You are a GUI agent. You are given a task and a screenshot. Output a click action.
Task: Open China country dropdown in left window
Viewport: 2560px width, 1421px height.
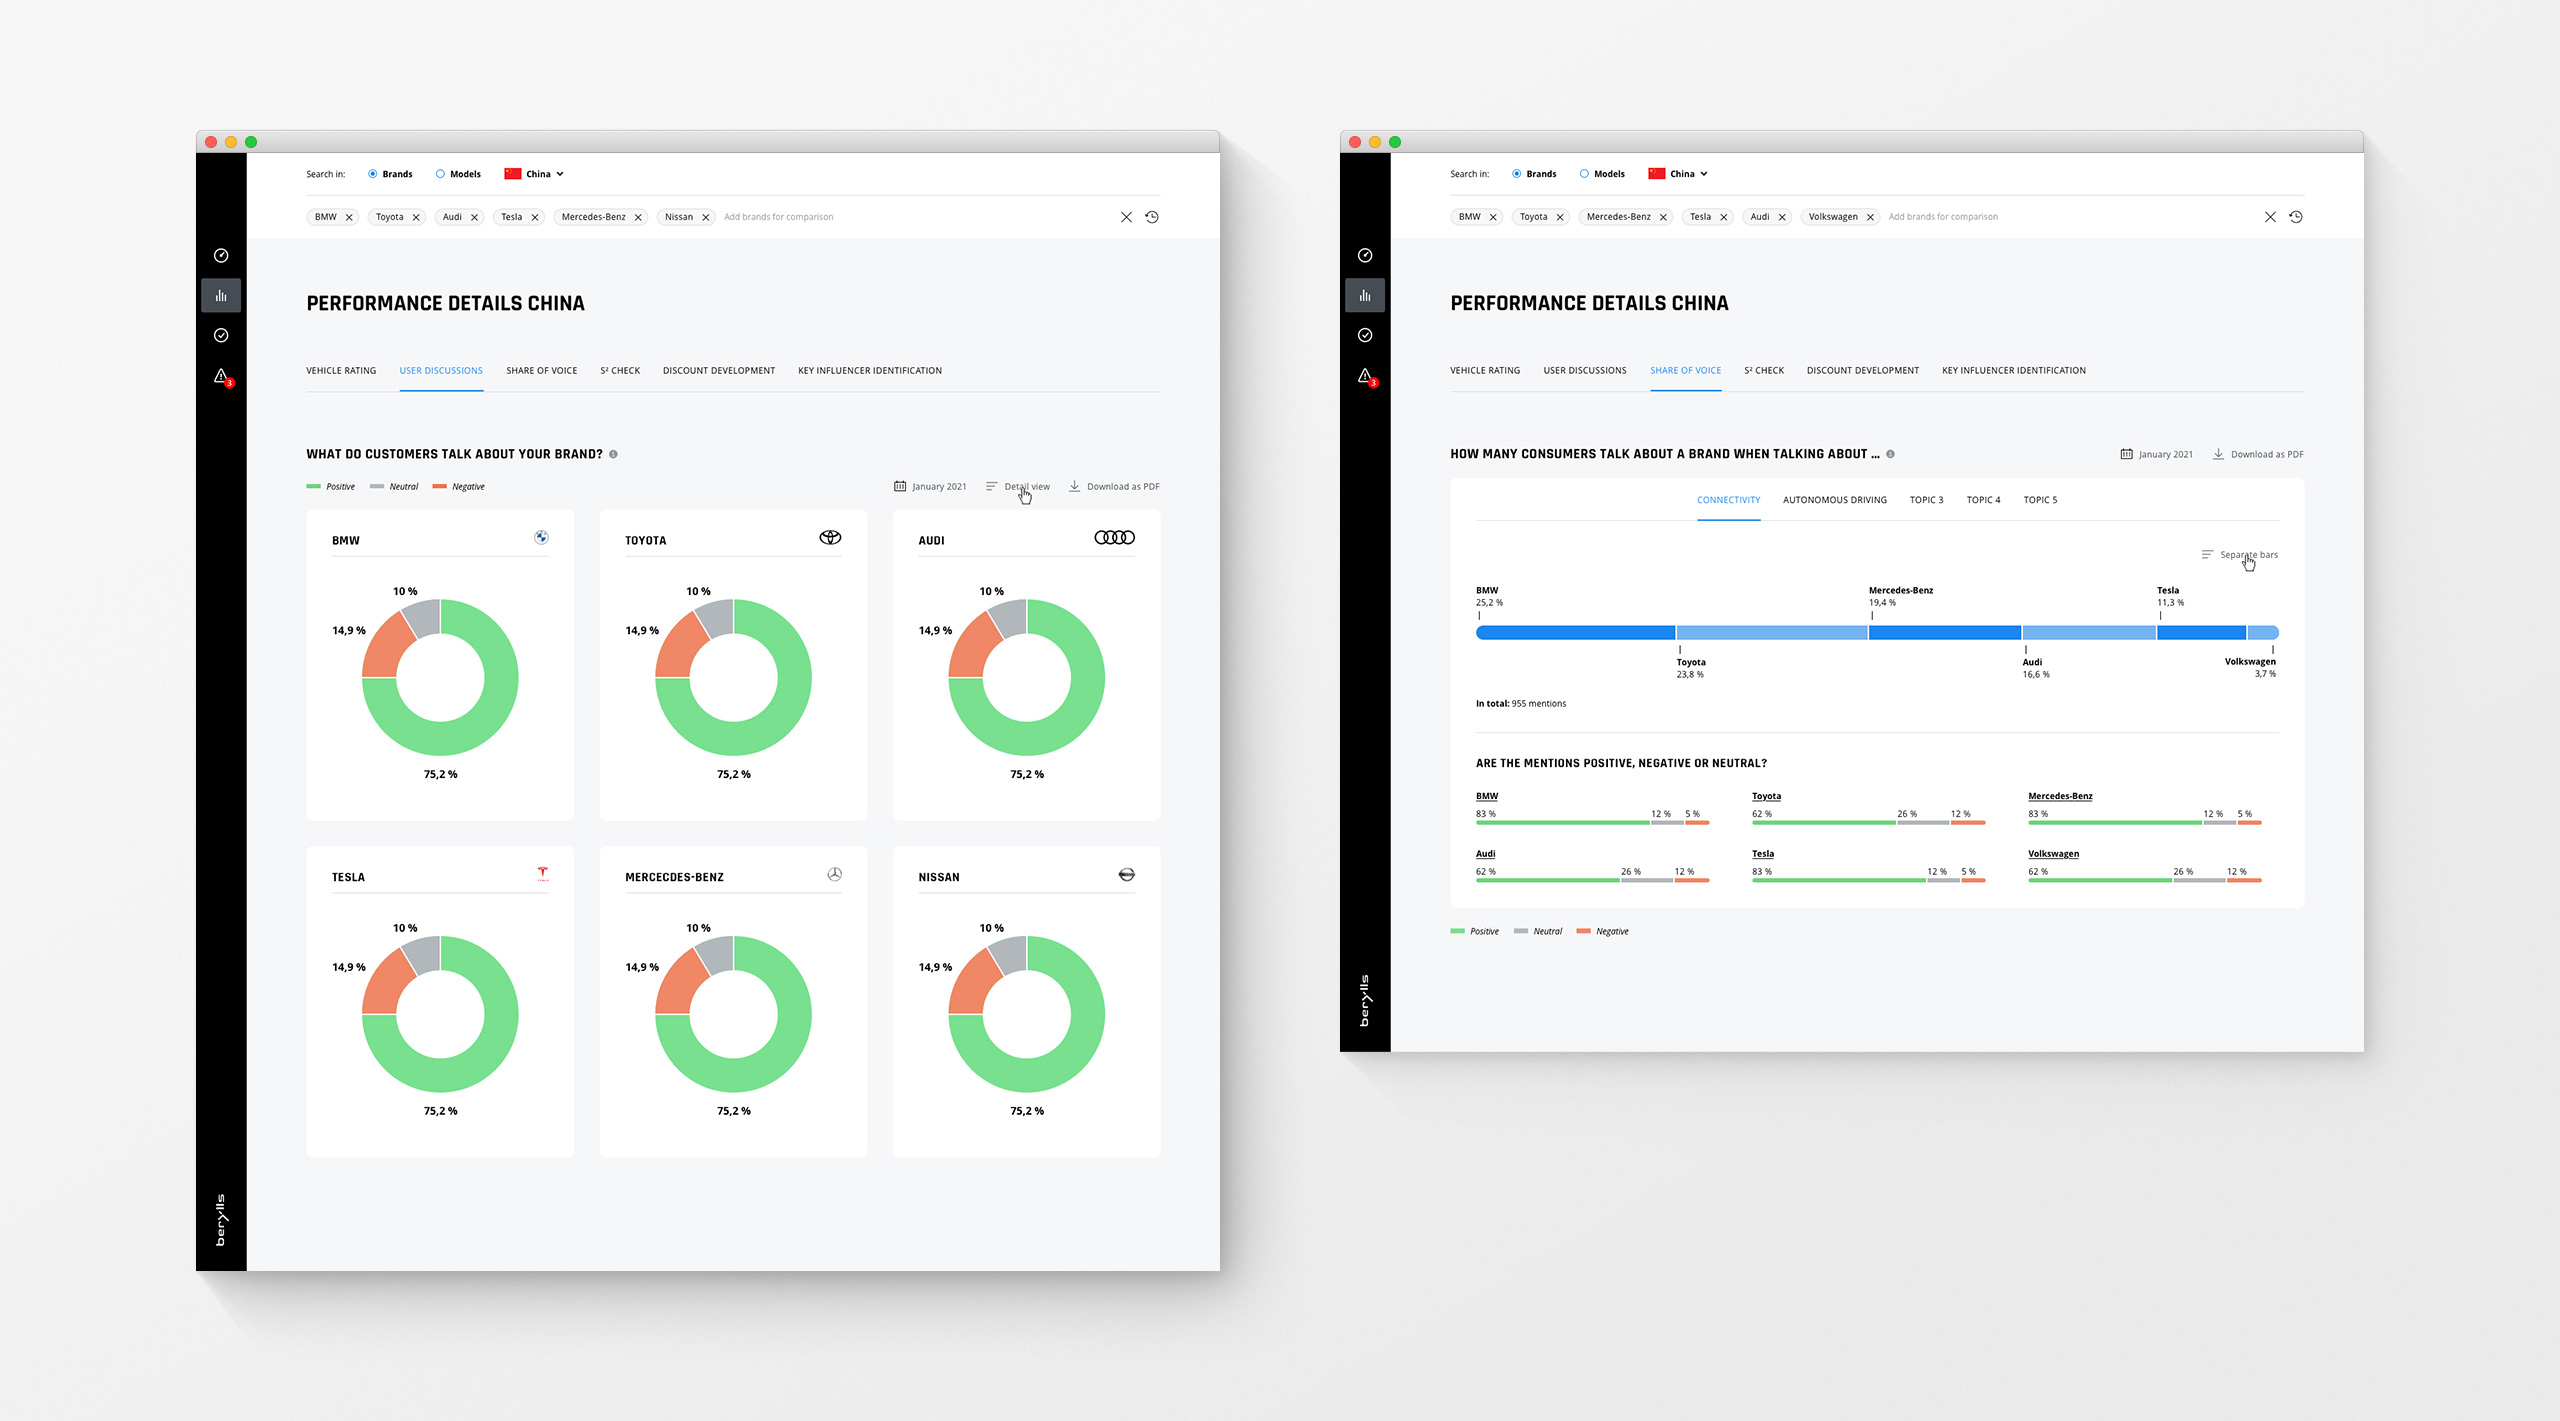click(534, 174)
